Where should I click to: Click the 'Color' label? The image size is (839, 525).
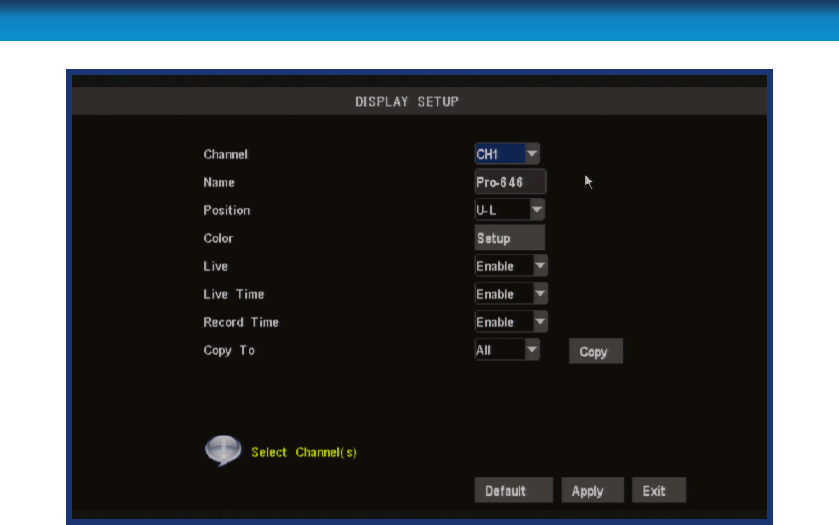218,238
